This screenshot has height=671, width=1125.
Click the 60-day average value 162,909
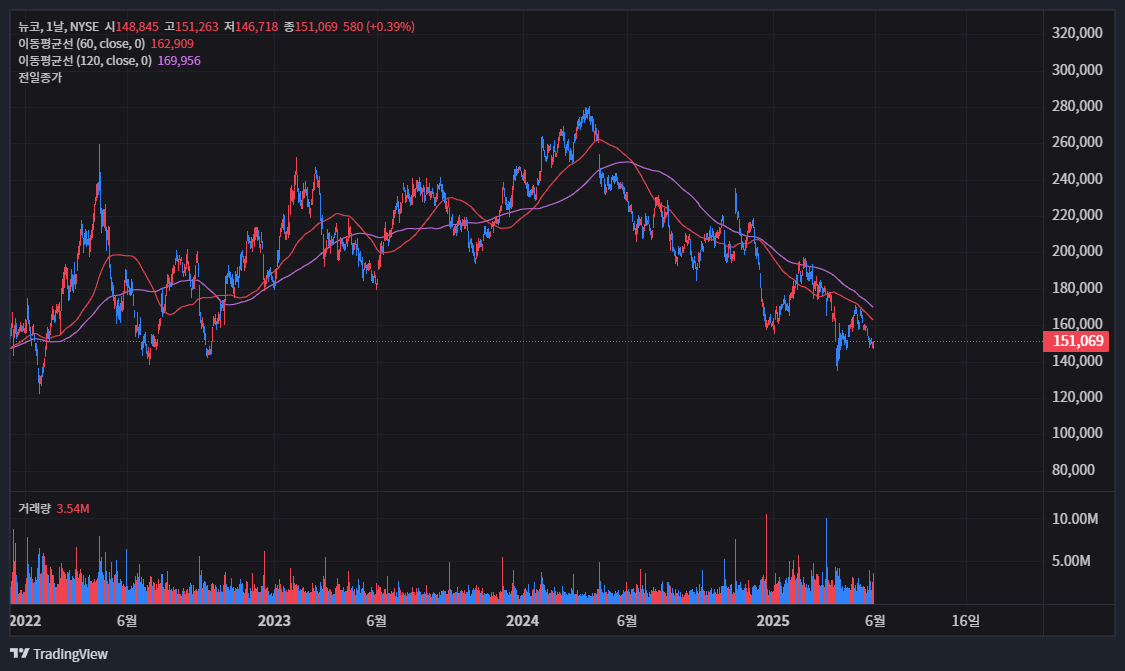tap(172, 44)
